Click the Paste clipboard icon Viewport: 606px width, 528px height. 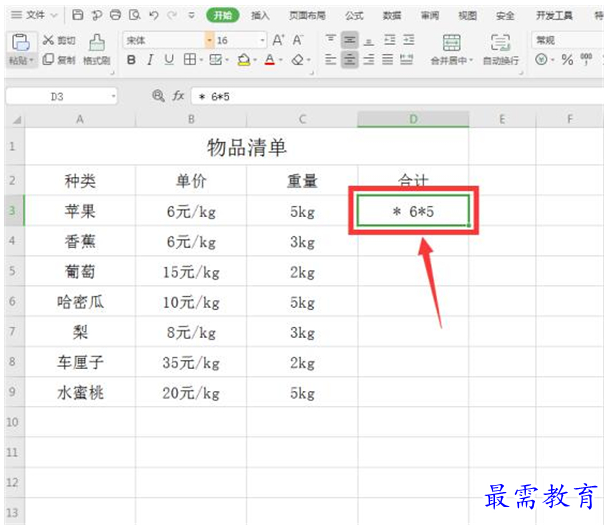click(20, 42)
